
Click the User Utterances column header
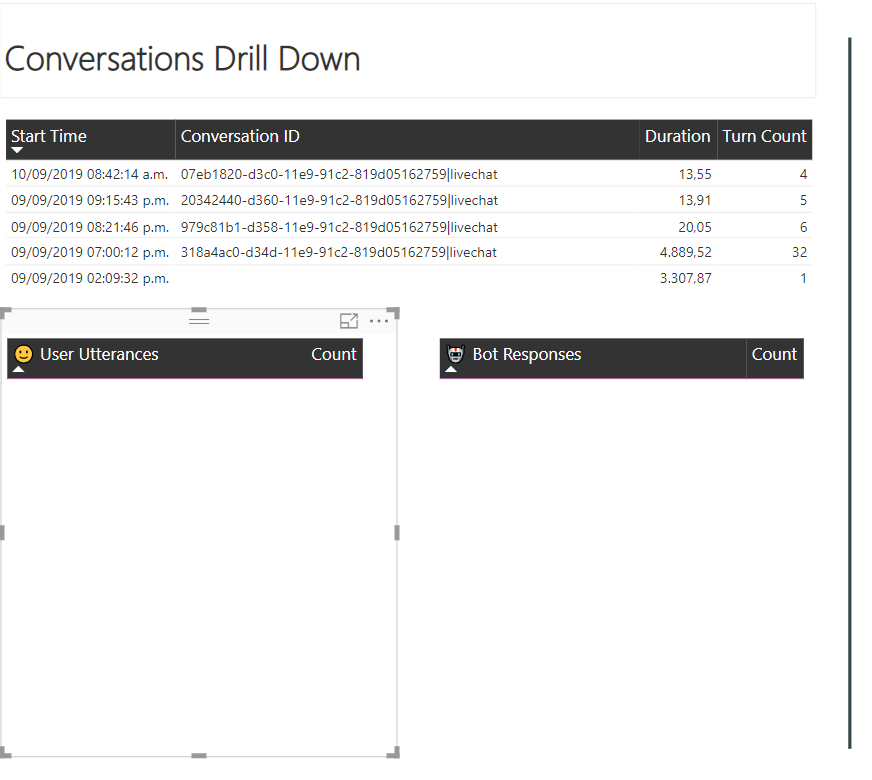tap(99, 354)
